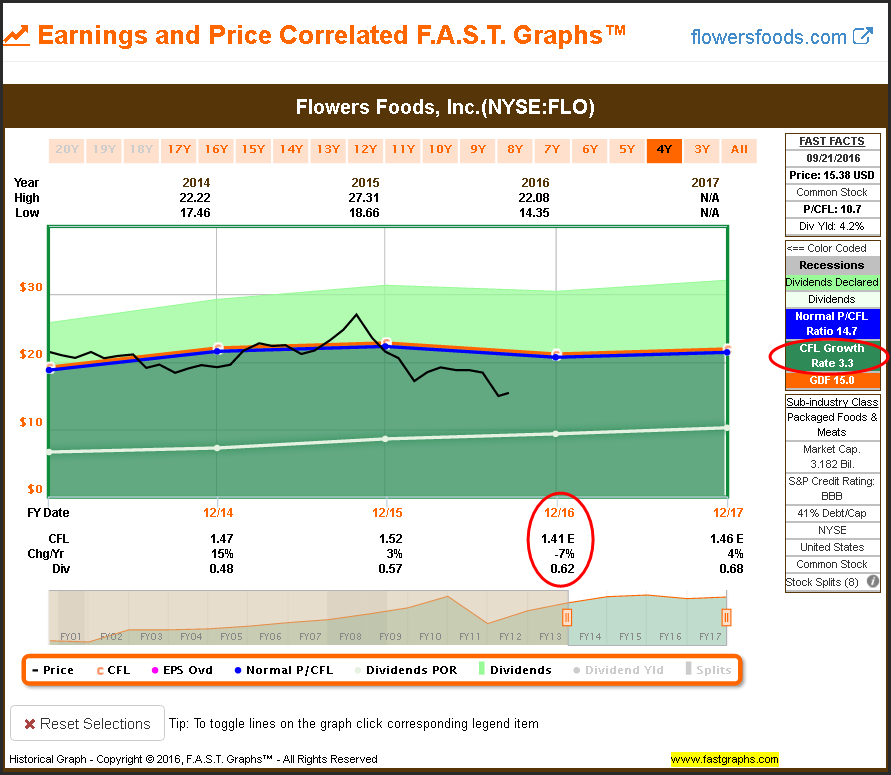Viewport: 891px width, 775px height.
Task: Click the orange GDF 15.0 color swatch
Action: pos(832,380)
